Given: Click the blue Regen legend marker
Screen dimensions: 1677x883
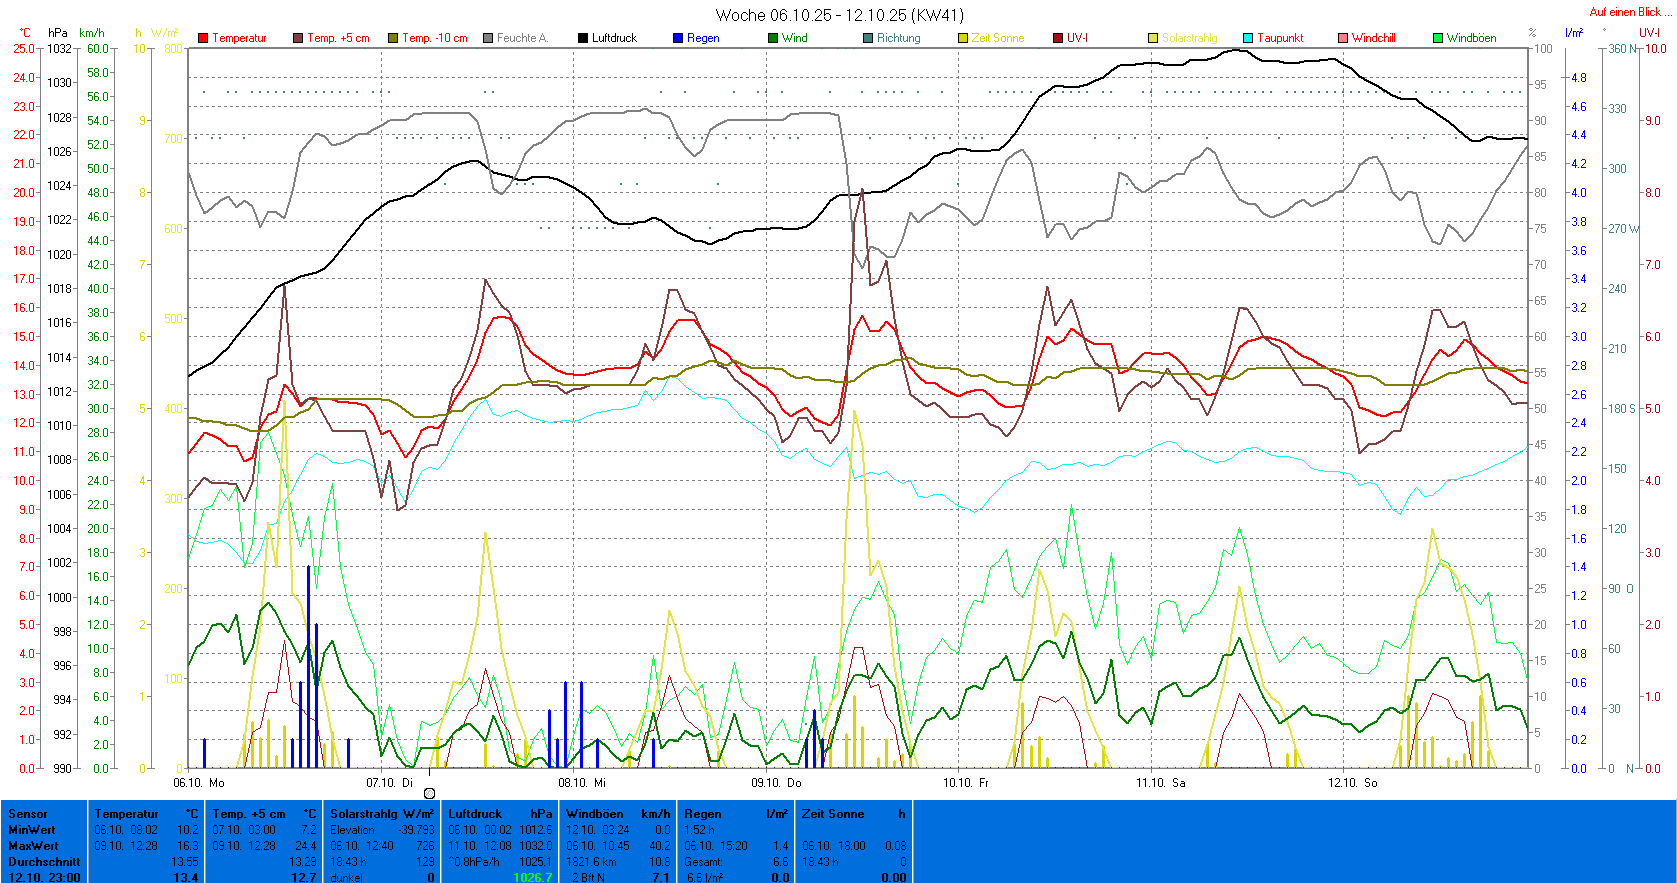Looking at the screenshot, I should click(678, 38).
